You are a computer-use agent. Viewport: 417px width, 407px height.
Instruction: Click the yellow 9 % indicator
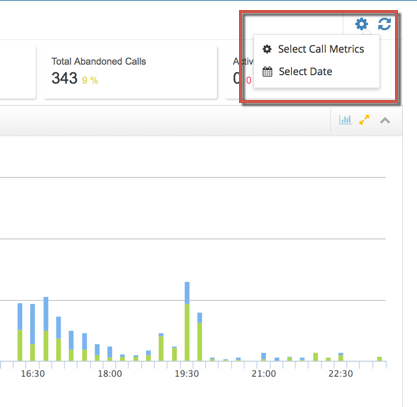tap(90, 80)
